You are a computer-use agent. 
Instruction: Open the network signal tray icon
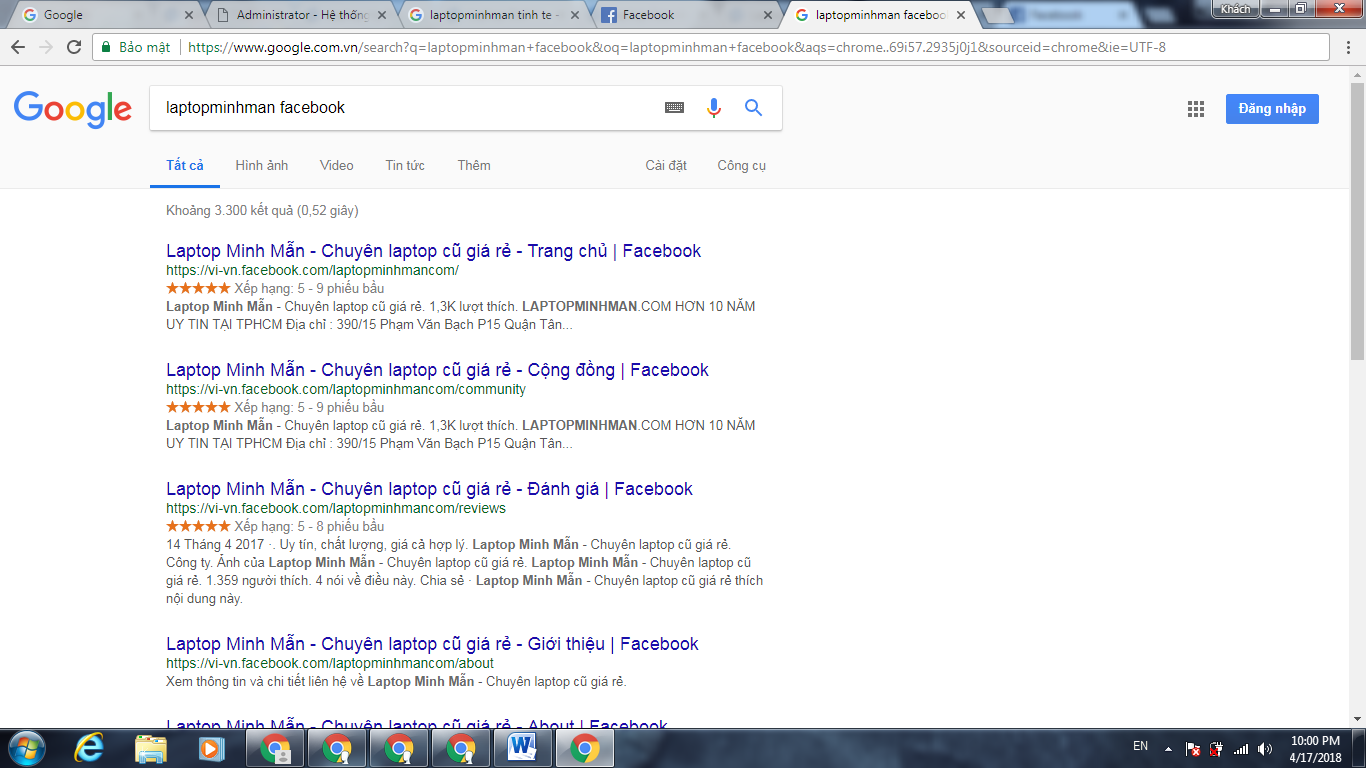(x=1241, y=748)
